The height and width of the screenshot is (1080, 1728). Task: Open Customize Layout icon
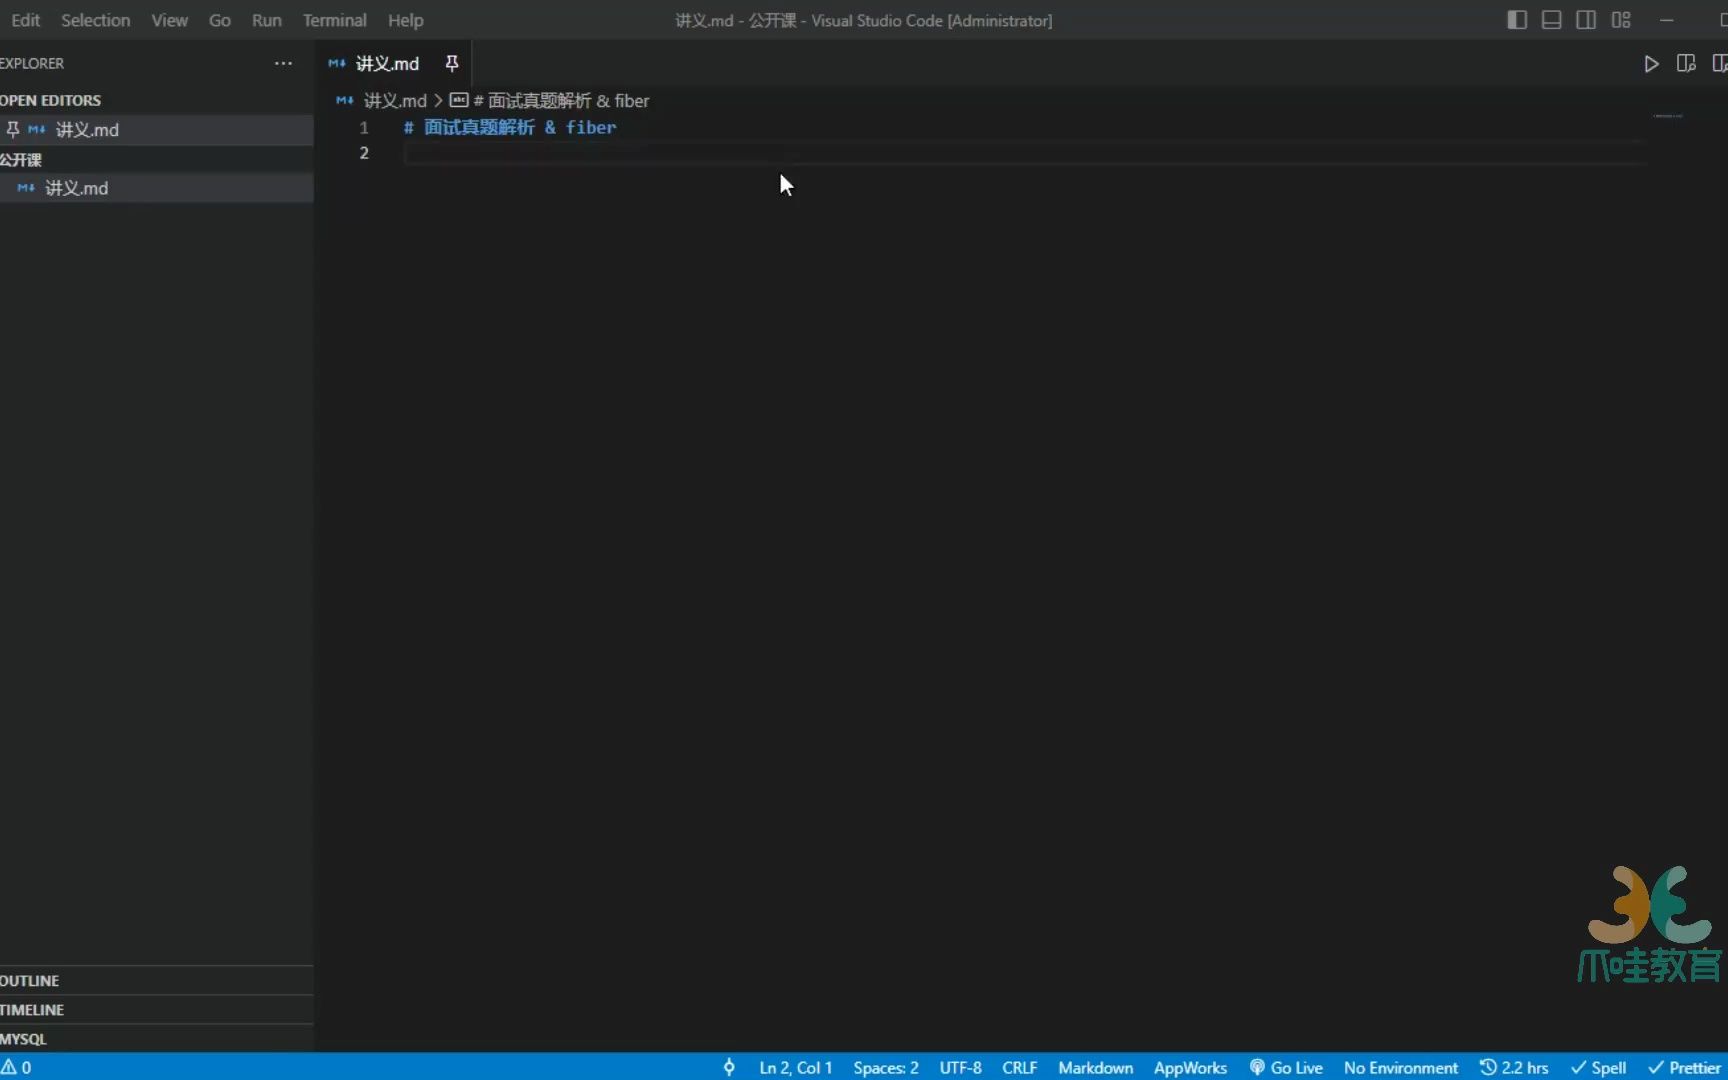click(1621, 20)
